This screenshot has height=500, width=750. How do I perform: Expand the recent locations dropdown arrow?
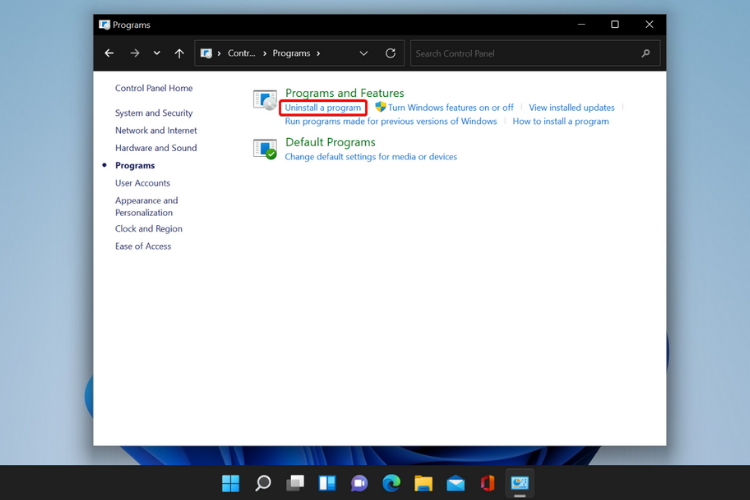tap(157, 53)
